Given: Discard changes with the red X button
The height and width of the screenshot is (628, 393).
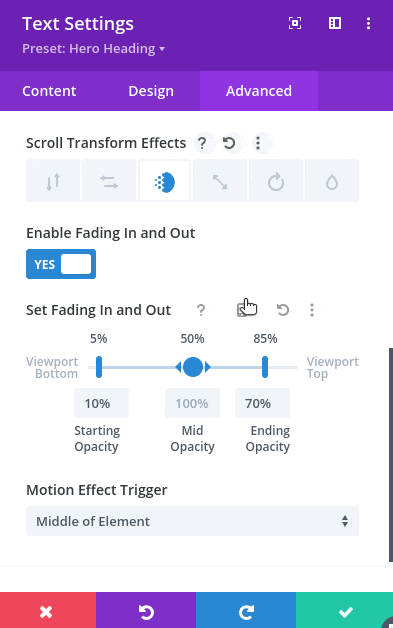Looking at the screenshot, I should point(46,612).
